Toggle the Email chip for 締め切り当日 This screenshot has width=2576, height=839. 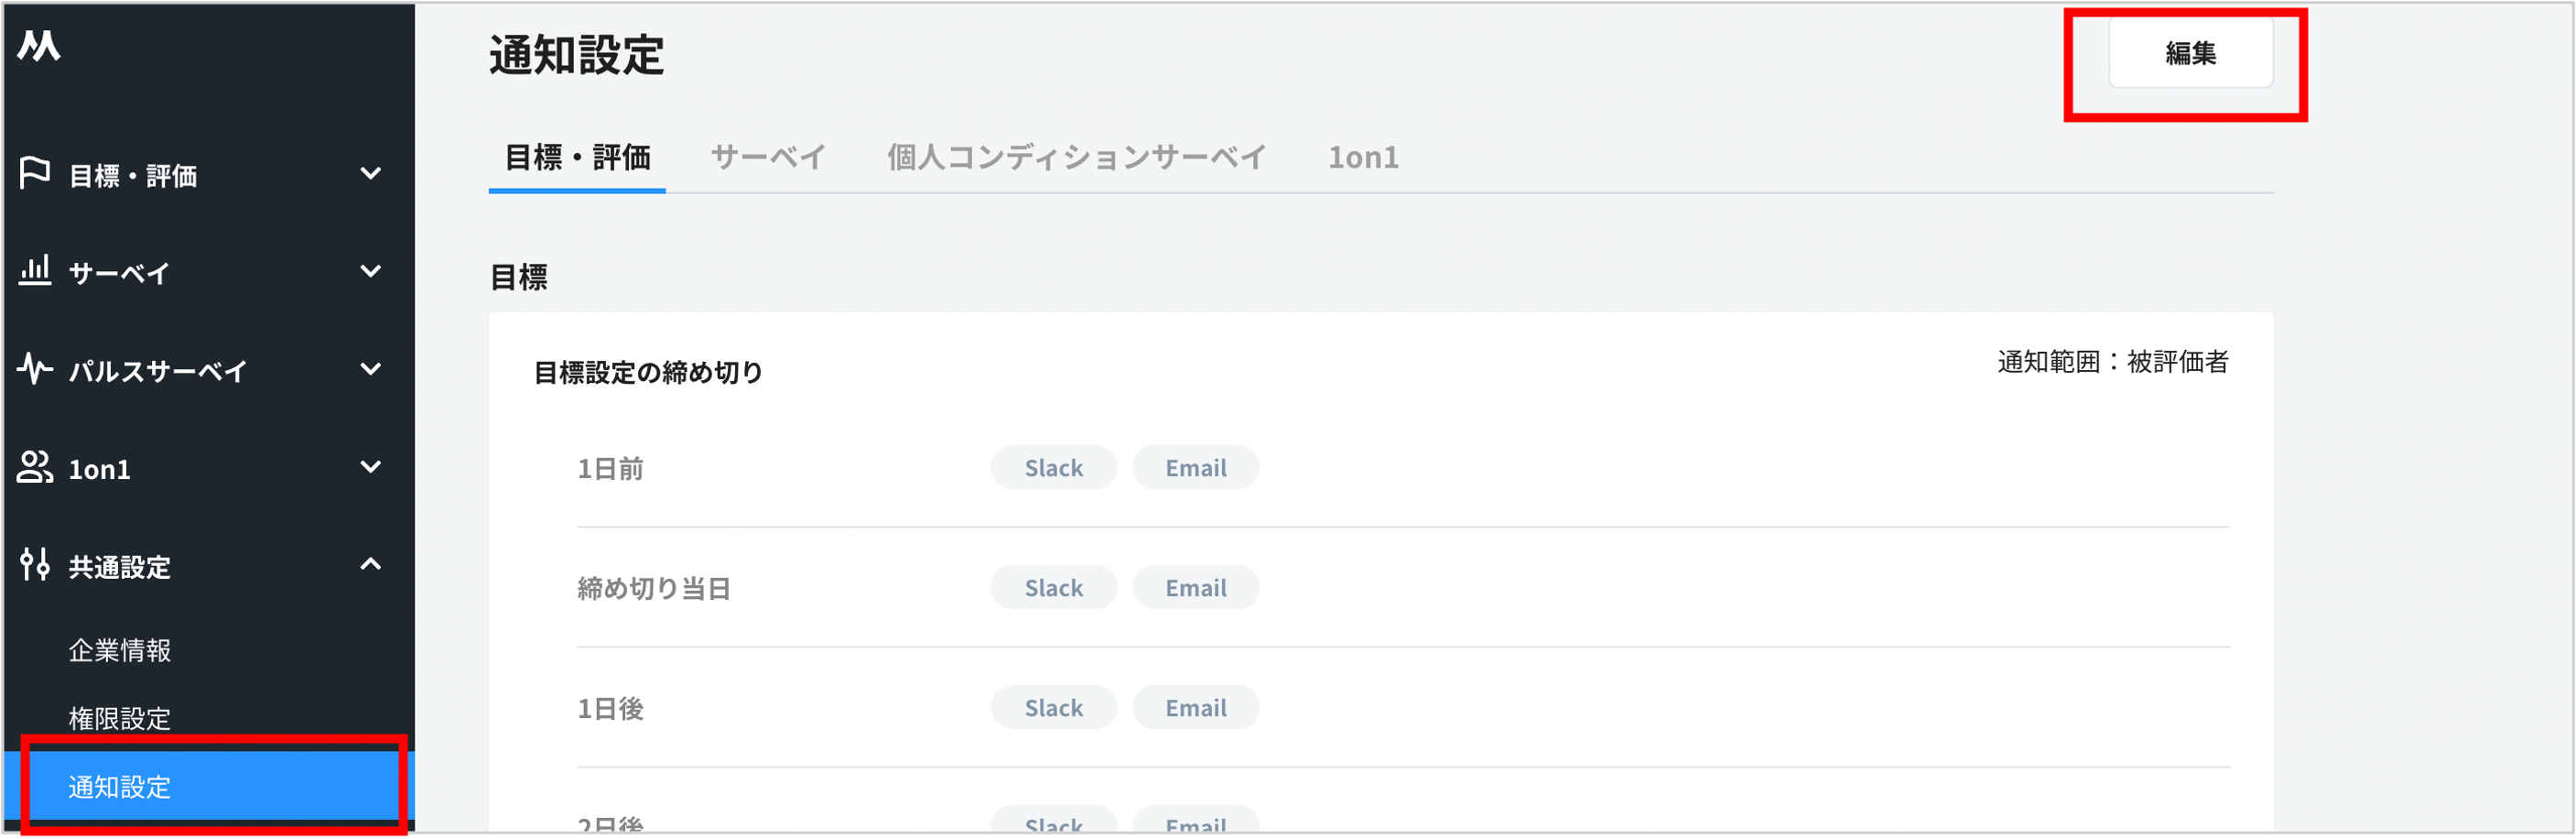coord(1196,588)
